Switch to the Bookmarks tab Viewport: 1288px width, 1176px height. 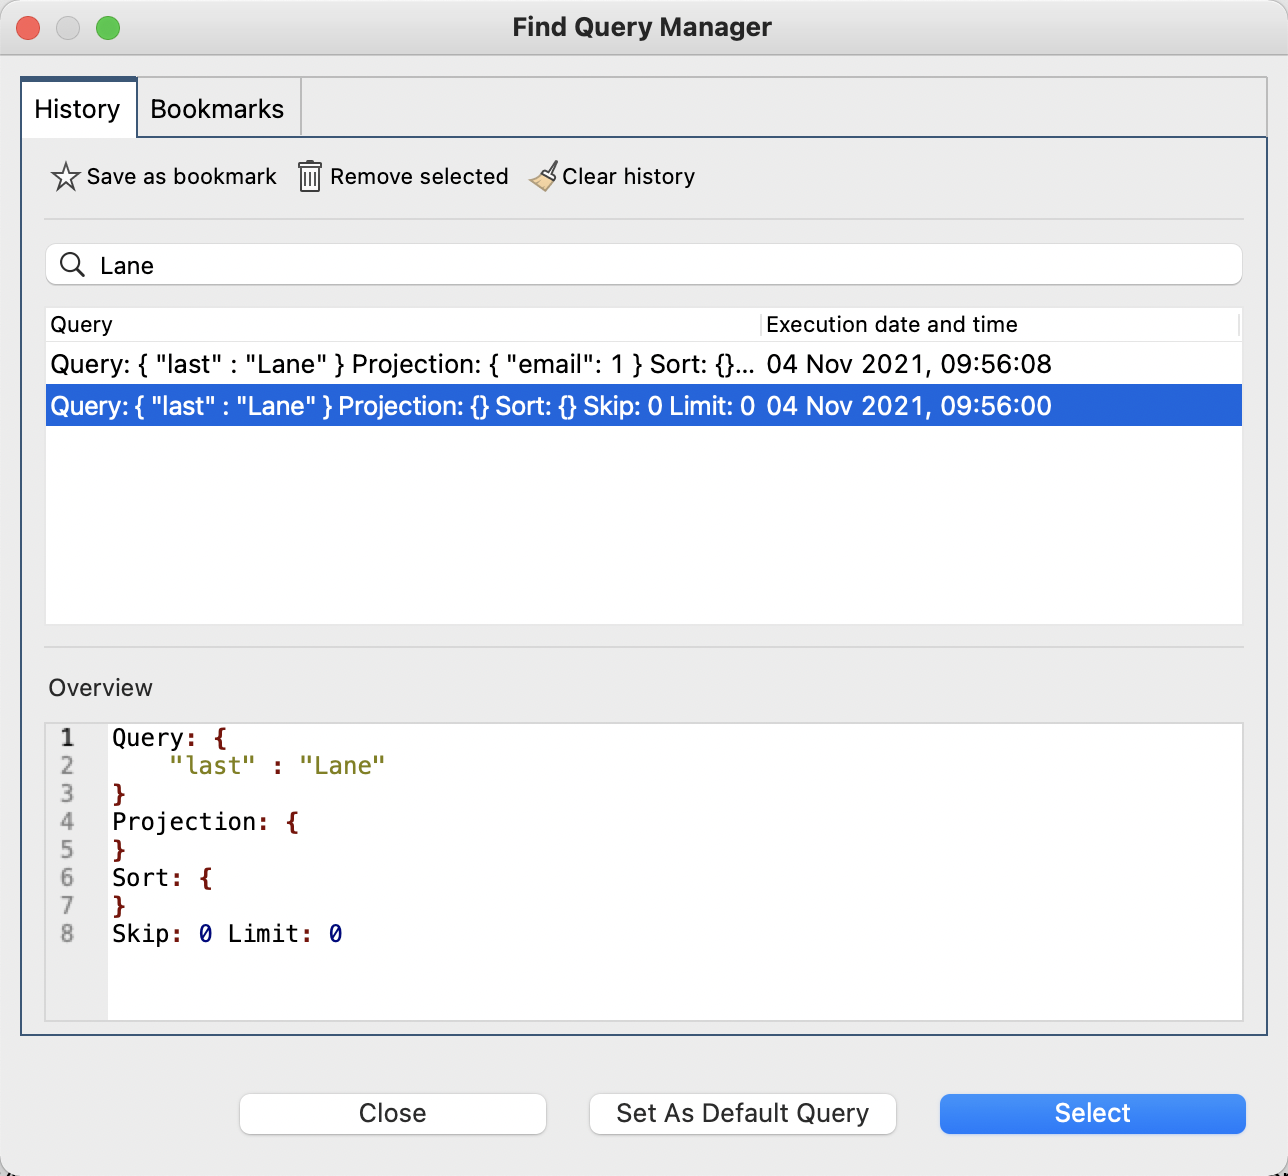point(217,108)
